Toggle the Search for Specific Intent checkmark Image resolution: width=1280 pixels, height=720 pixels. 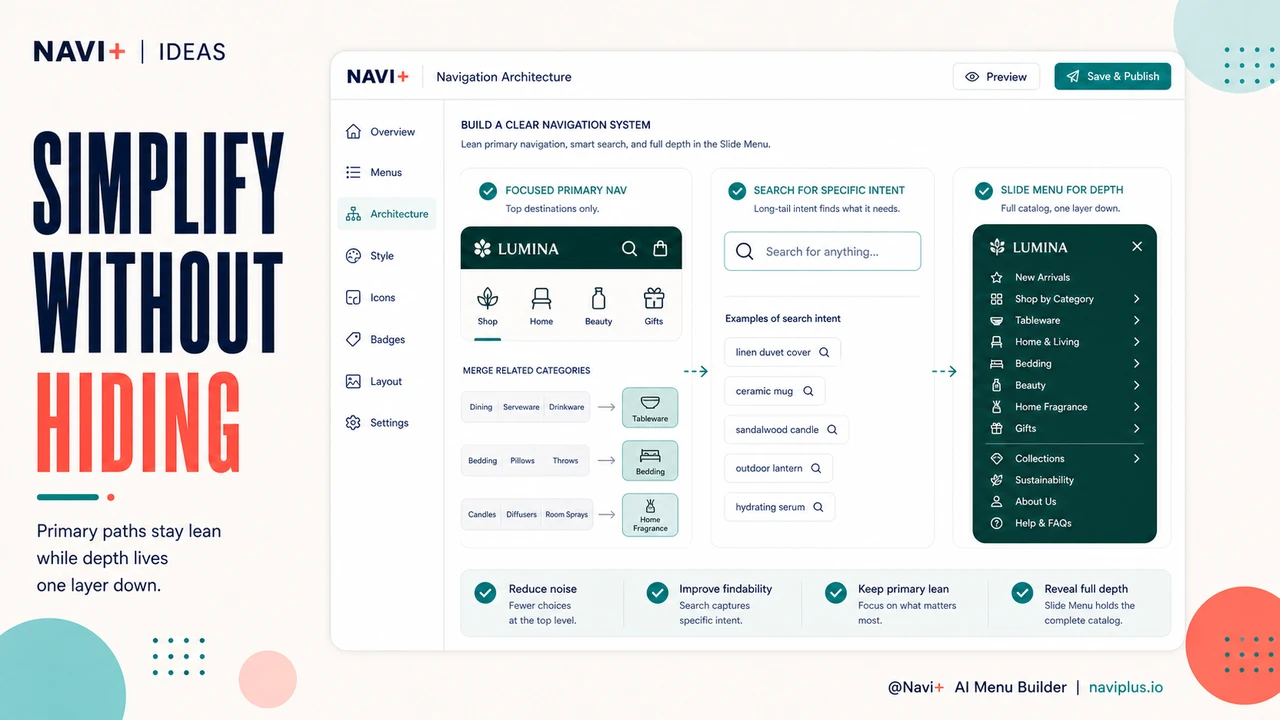tap(737, 191)
